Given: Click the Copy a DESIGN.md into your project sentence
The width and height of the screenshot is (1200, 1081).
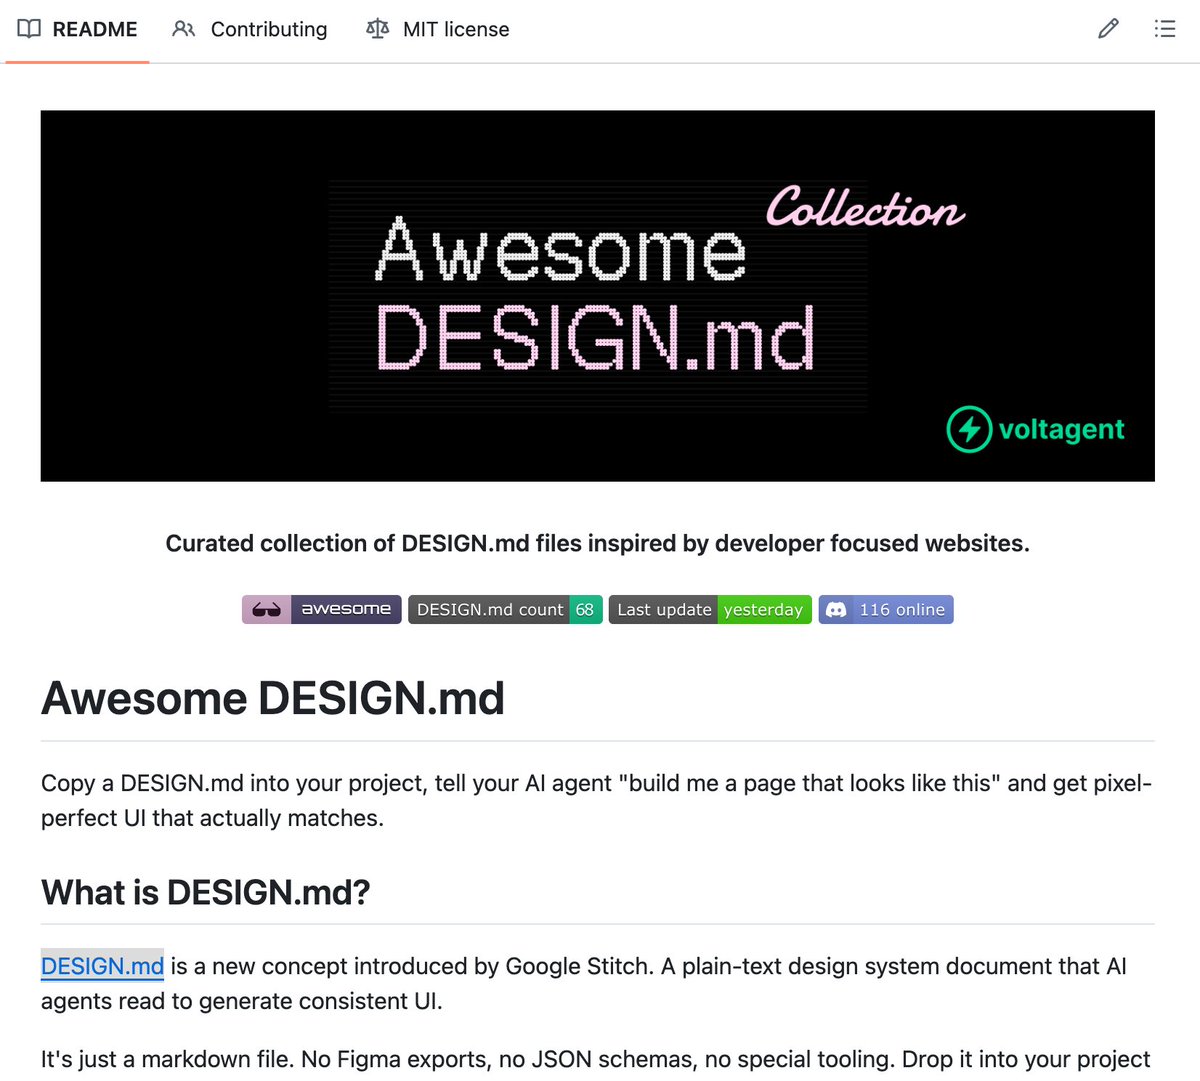Looking at the screenshot, I should [597, 800].
